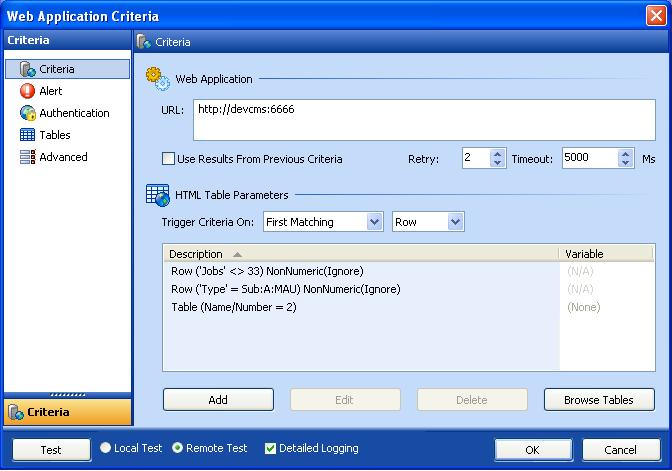Click the Criteria icon in sidebar
Image resolution: width=672 pixels, height=471 pixels.
pyautogui.click(x=27, y=69)
